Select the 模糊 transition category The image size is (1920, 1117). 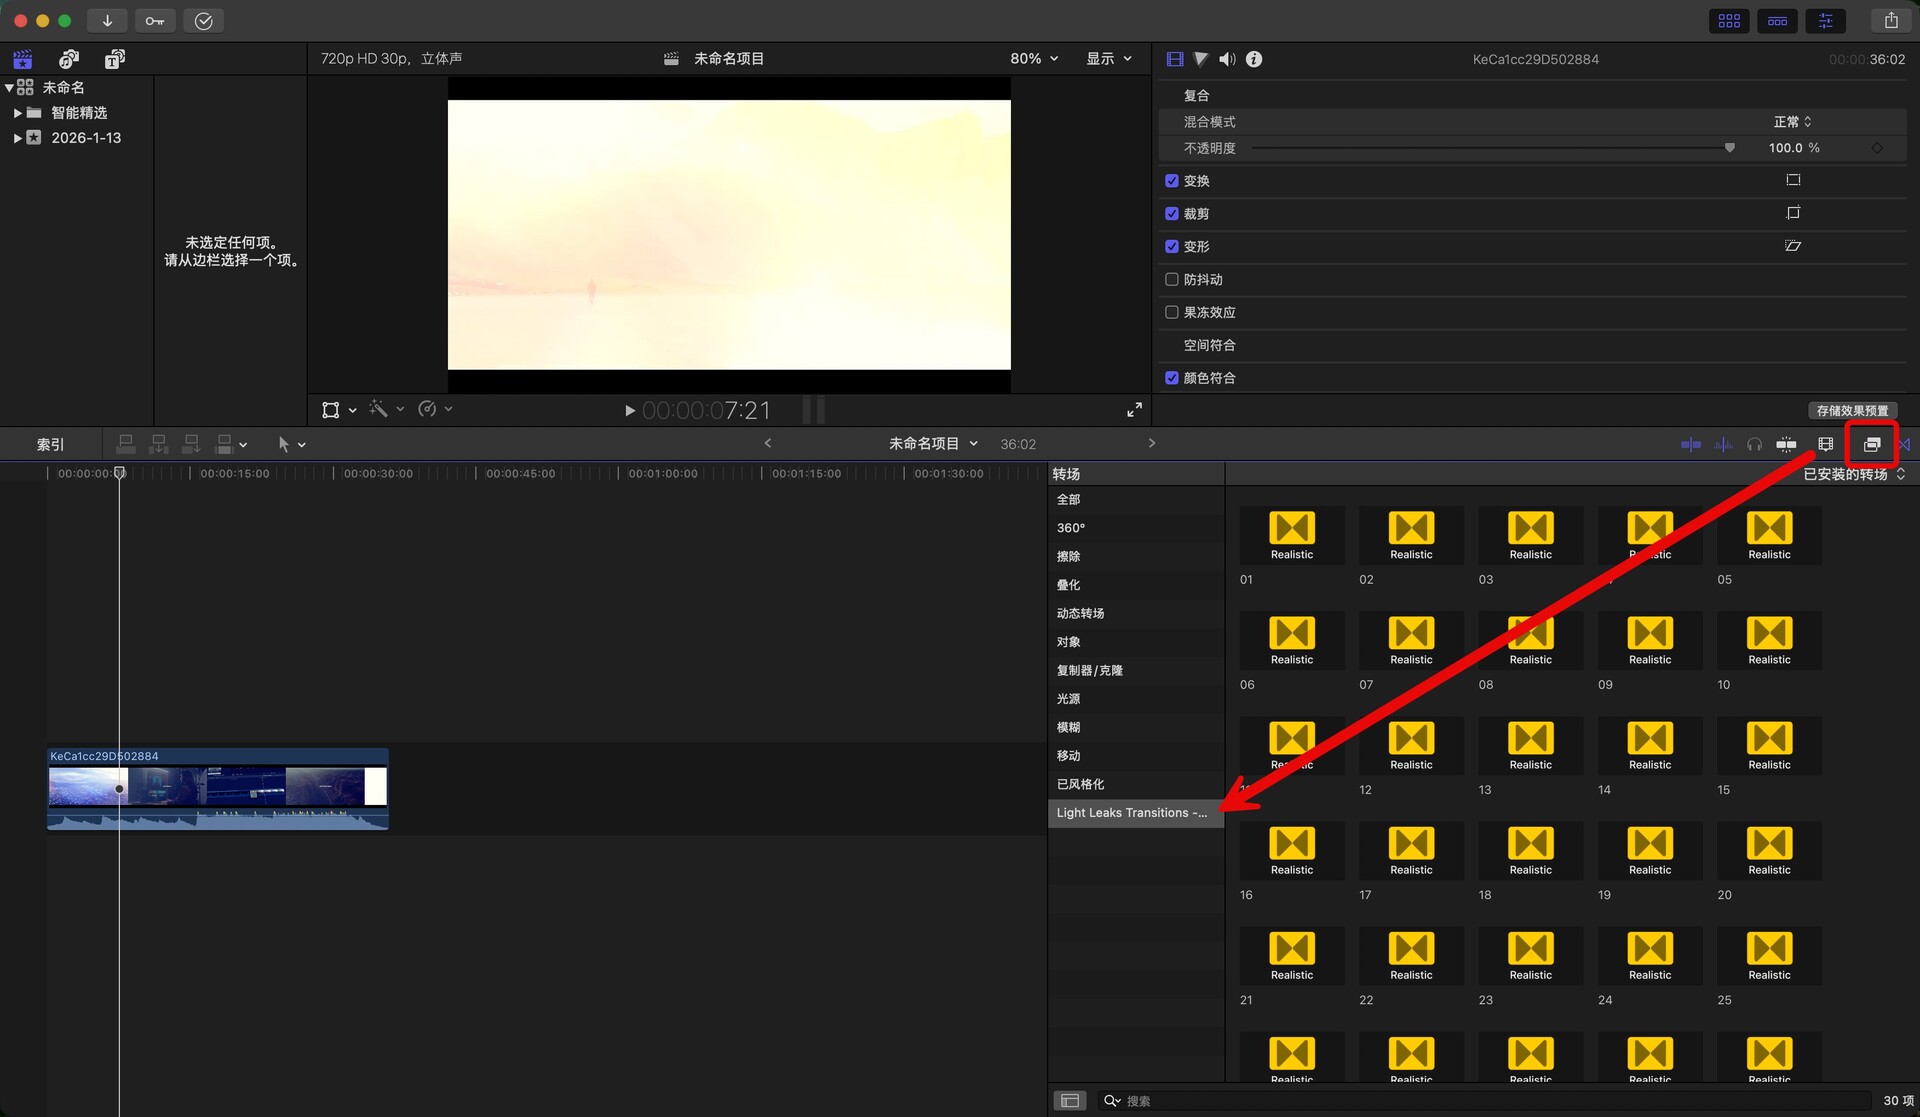[x=1069, y=727]
